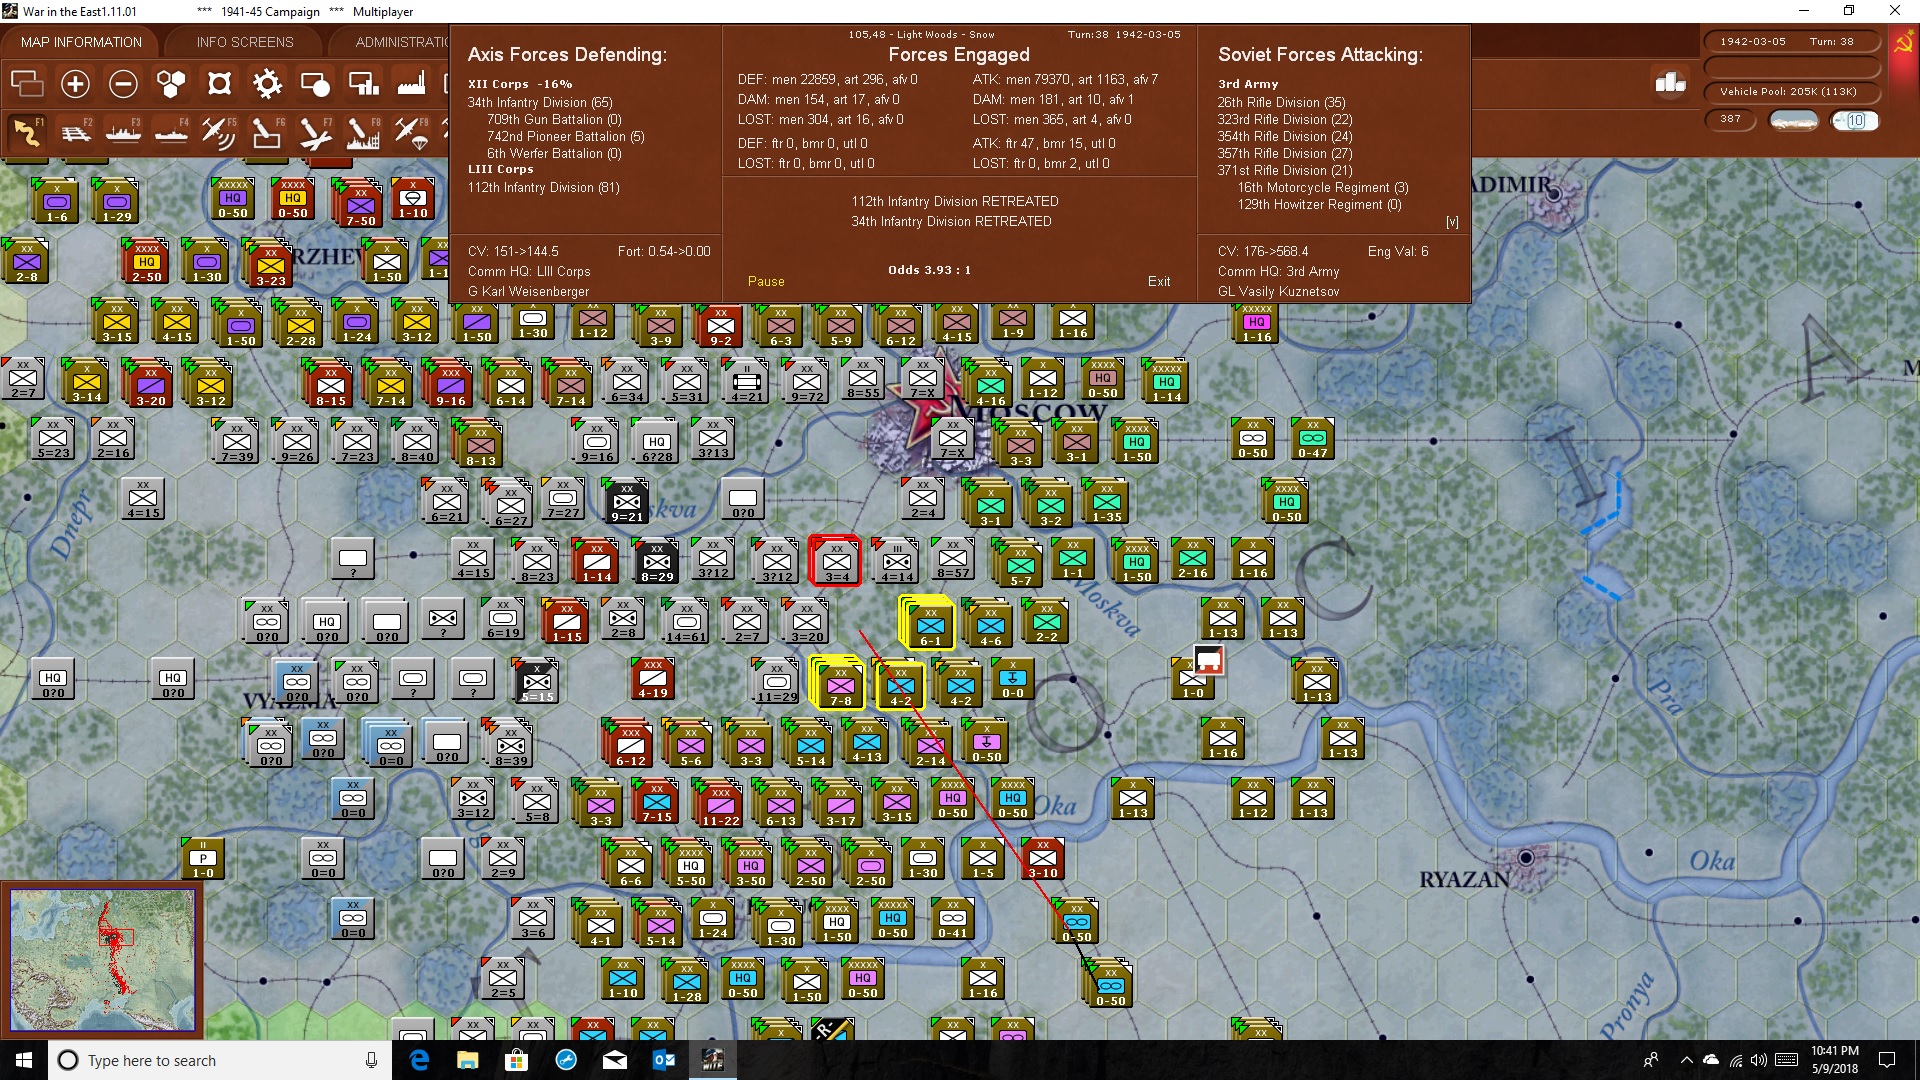
Task: Open the INFO SCREENS tab
Action: [x=245, y=42]
